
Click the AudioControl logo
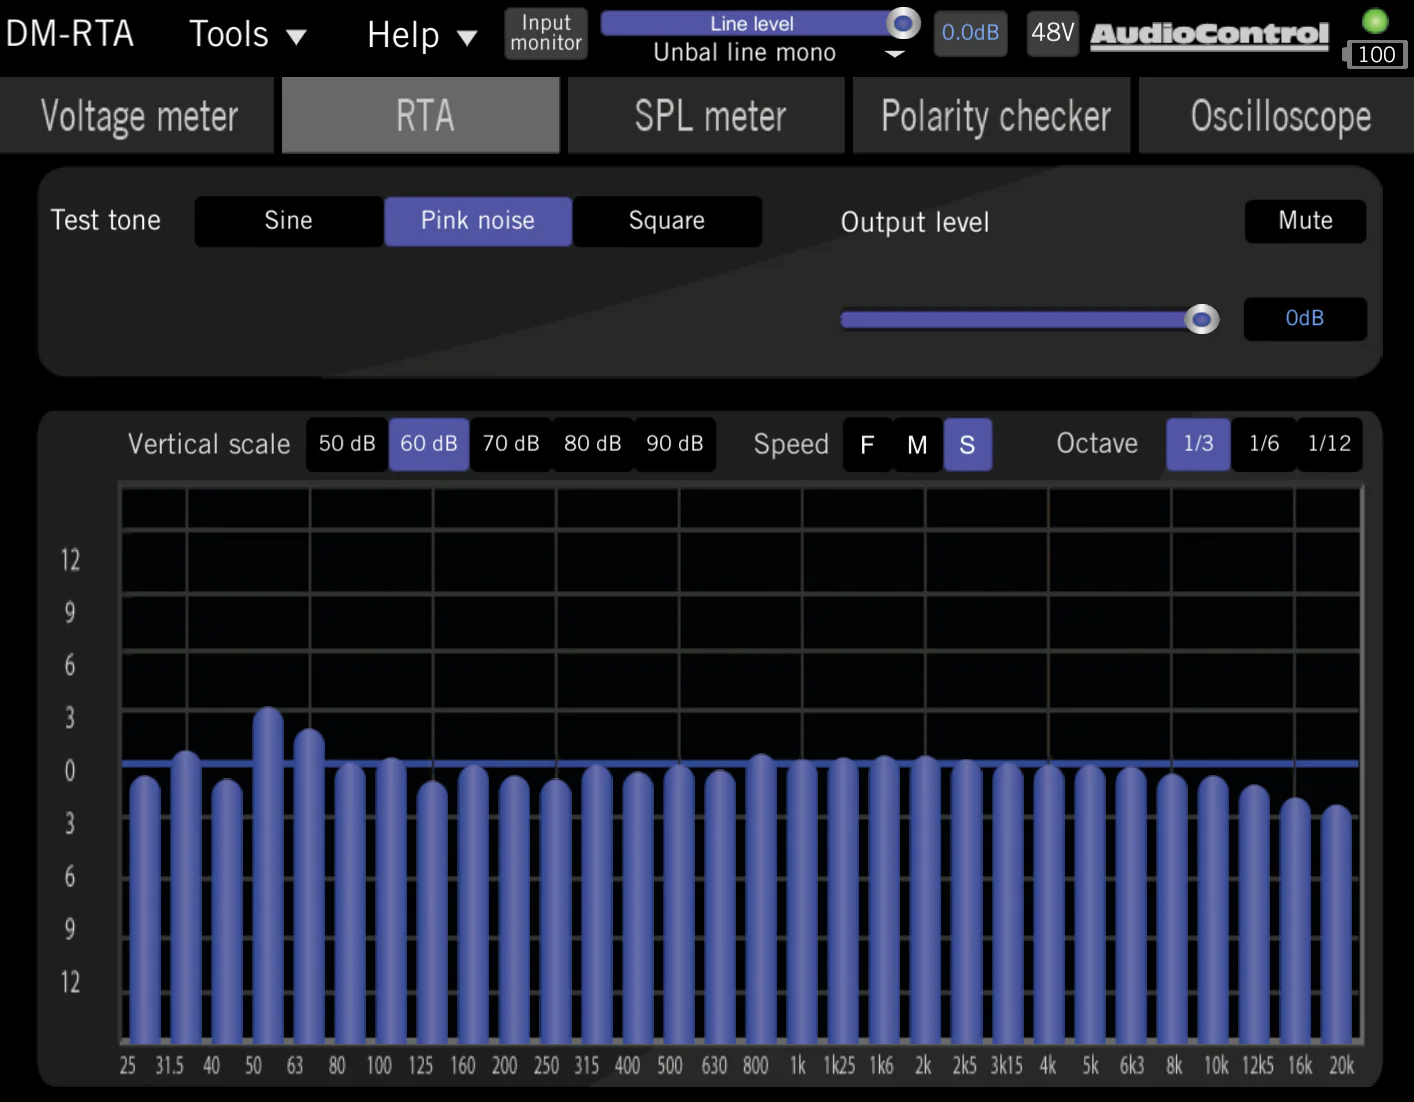point(1208,31)
